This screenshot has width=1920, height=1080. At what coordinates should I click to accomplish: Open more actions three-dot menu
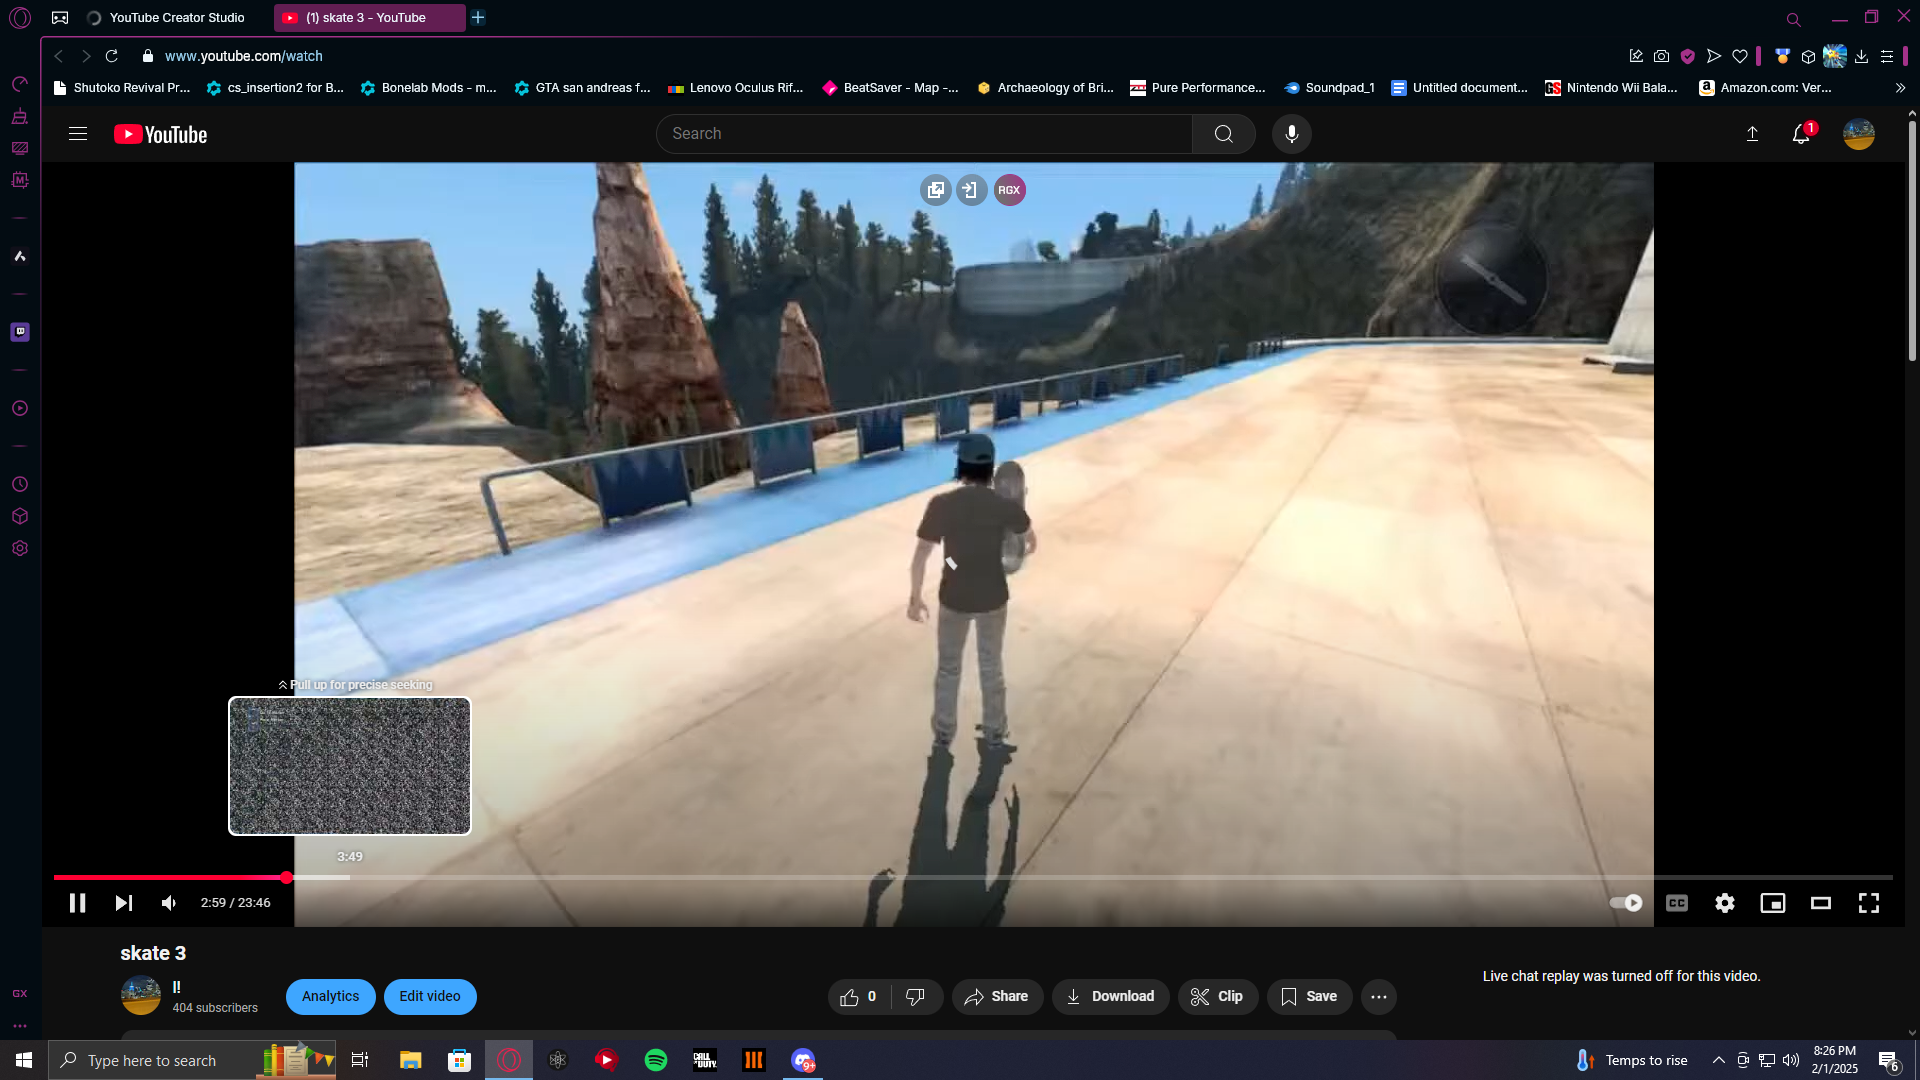coord(1378,996)
